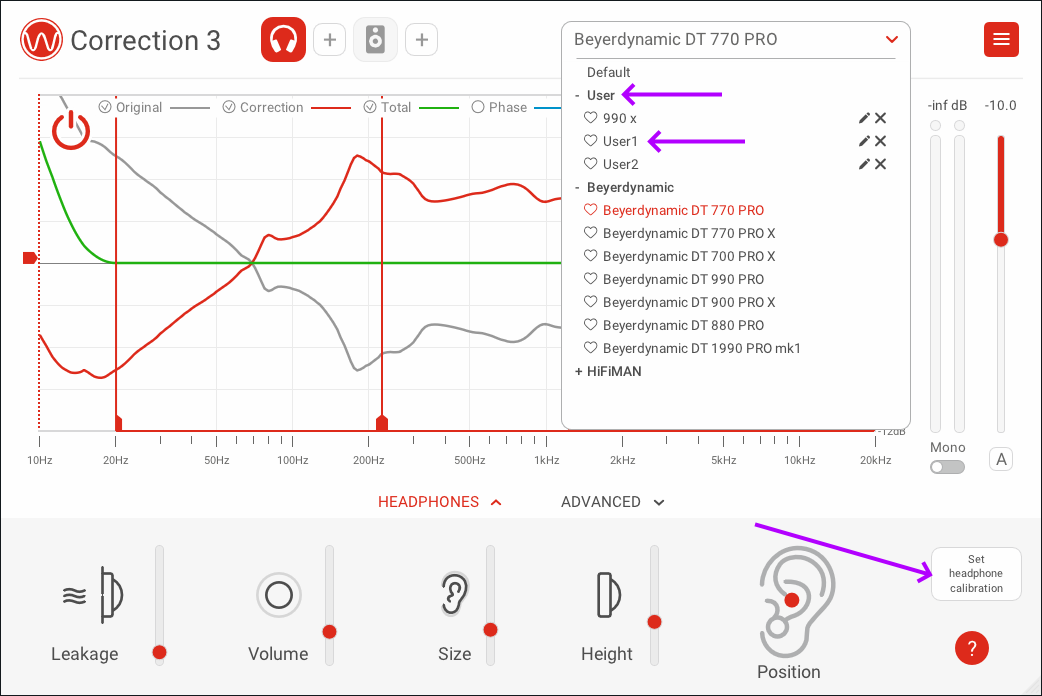Viewport: 1042px width, 696px height.
Task: Click the power bypass button on graph
Action: coord(71,131)
